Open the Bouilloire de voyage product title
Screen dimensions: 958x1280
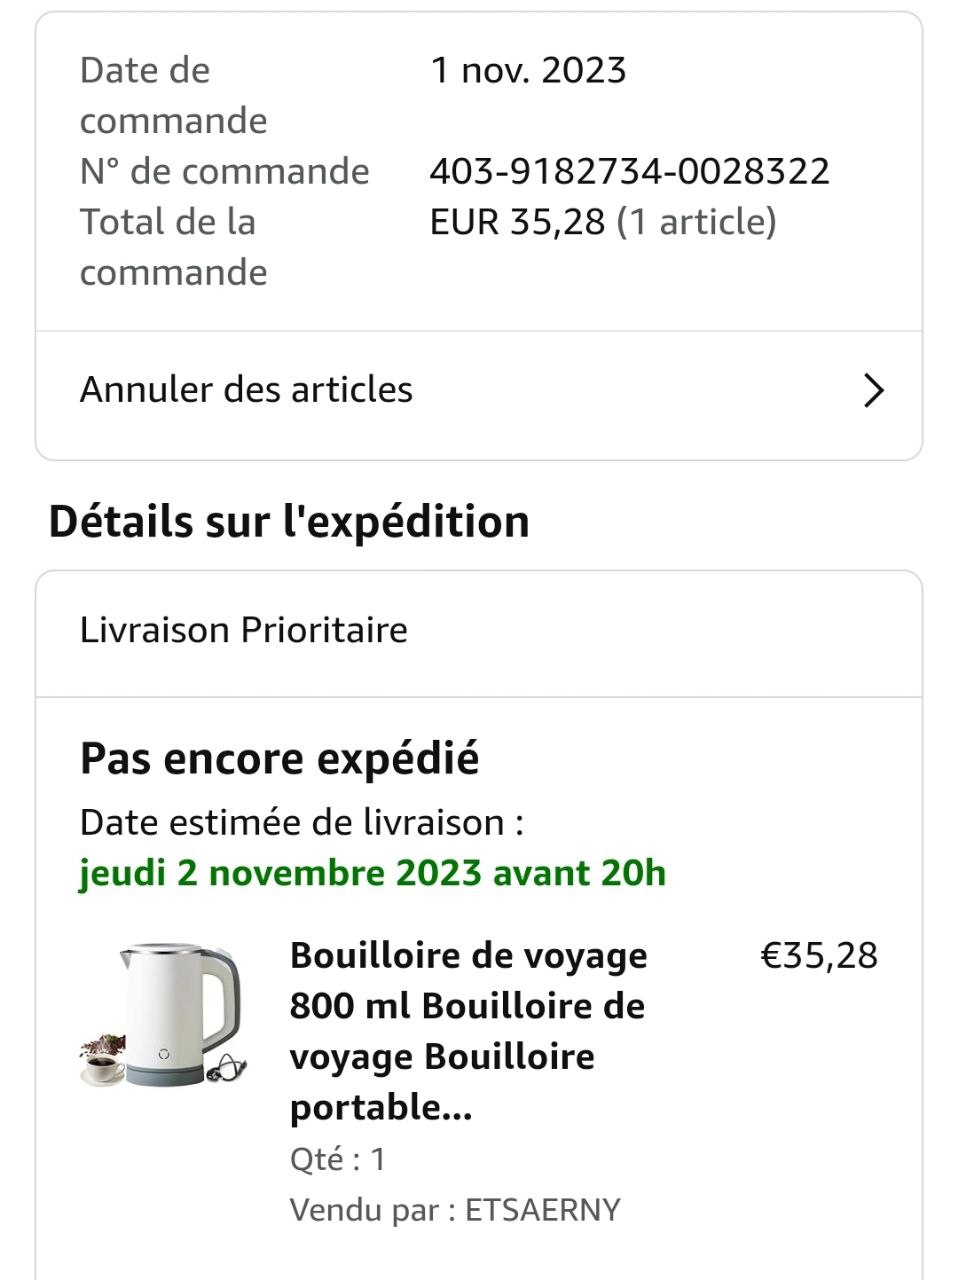(469, 1031)
